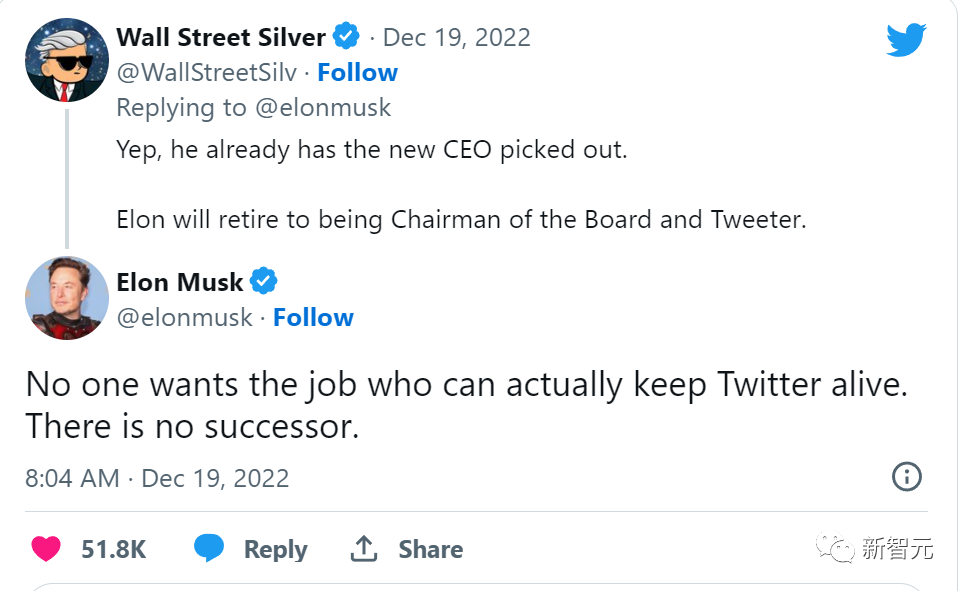Viewport: 965px width, 591px height.
Task: Click the Twitter bird logo
Action: coord(906,40)
